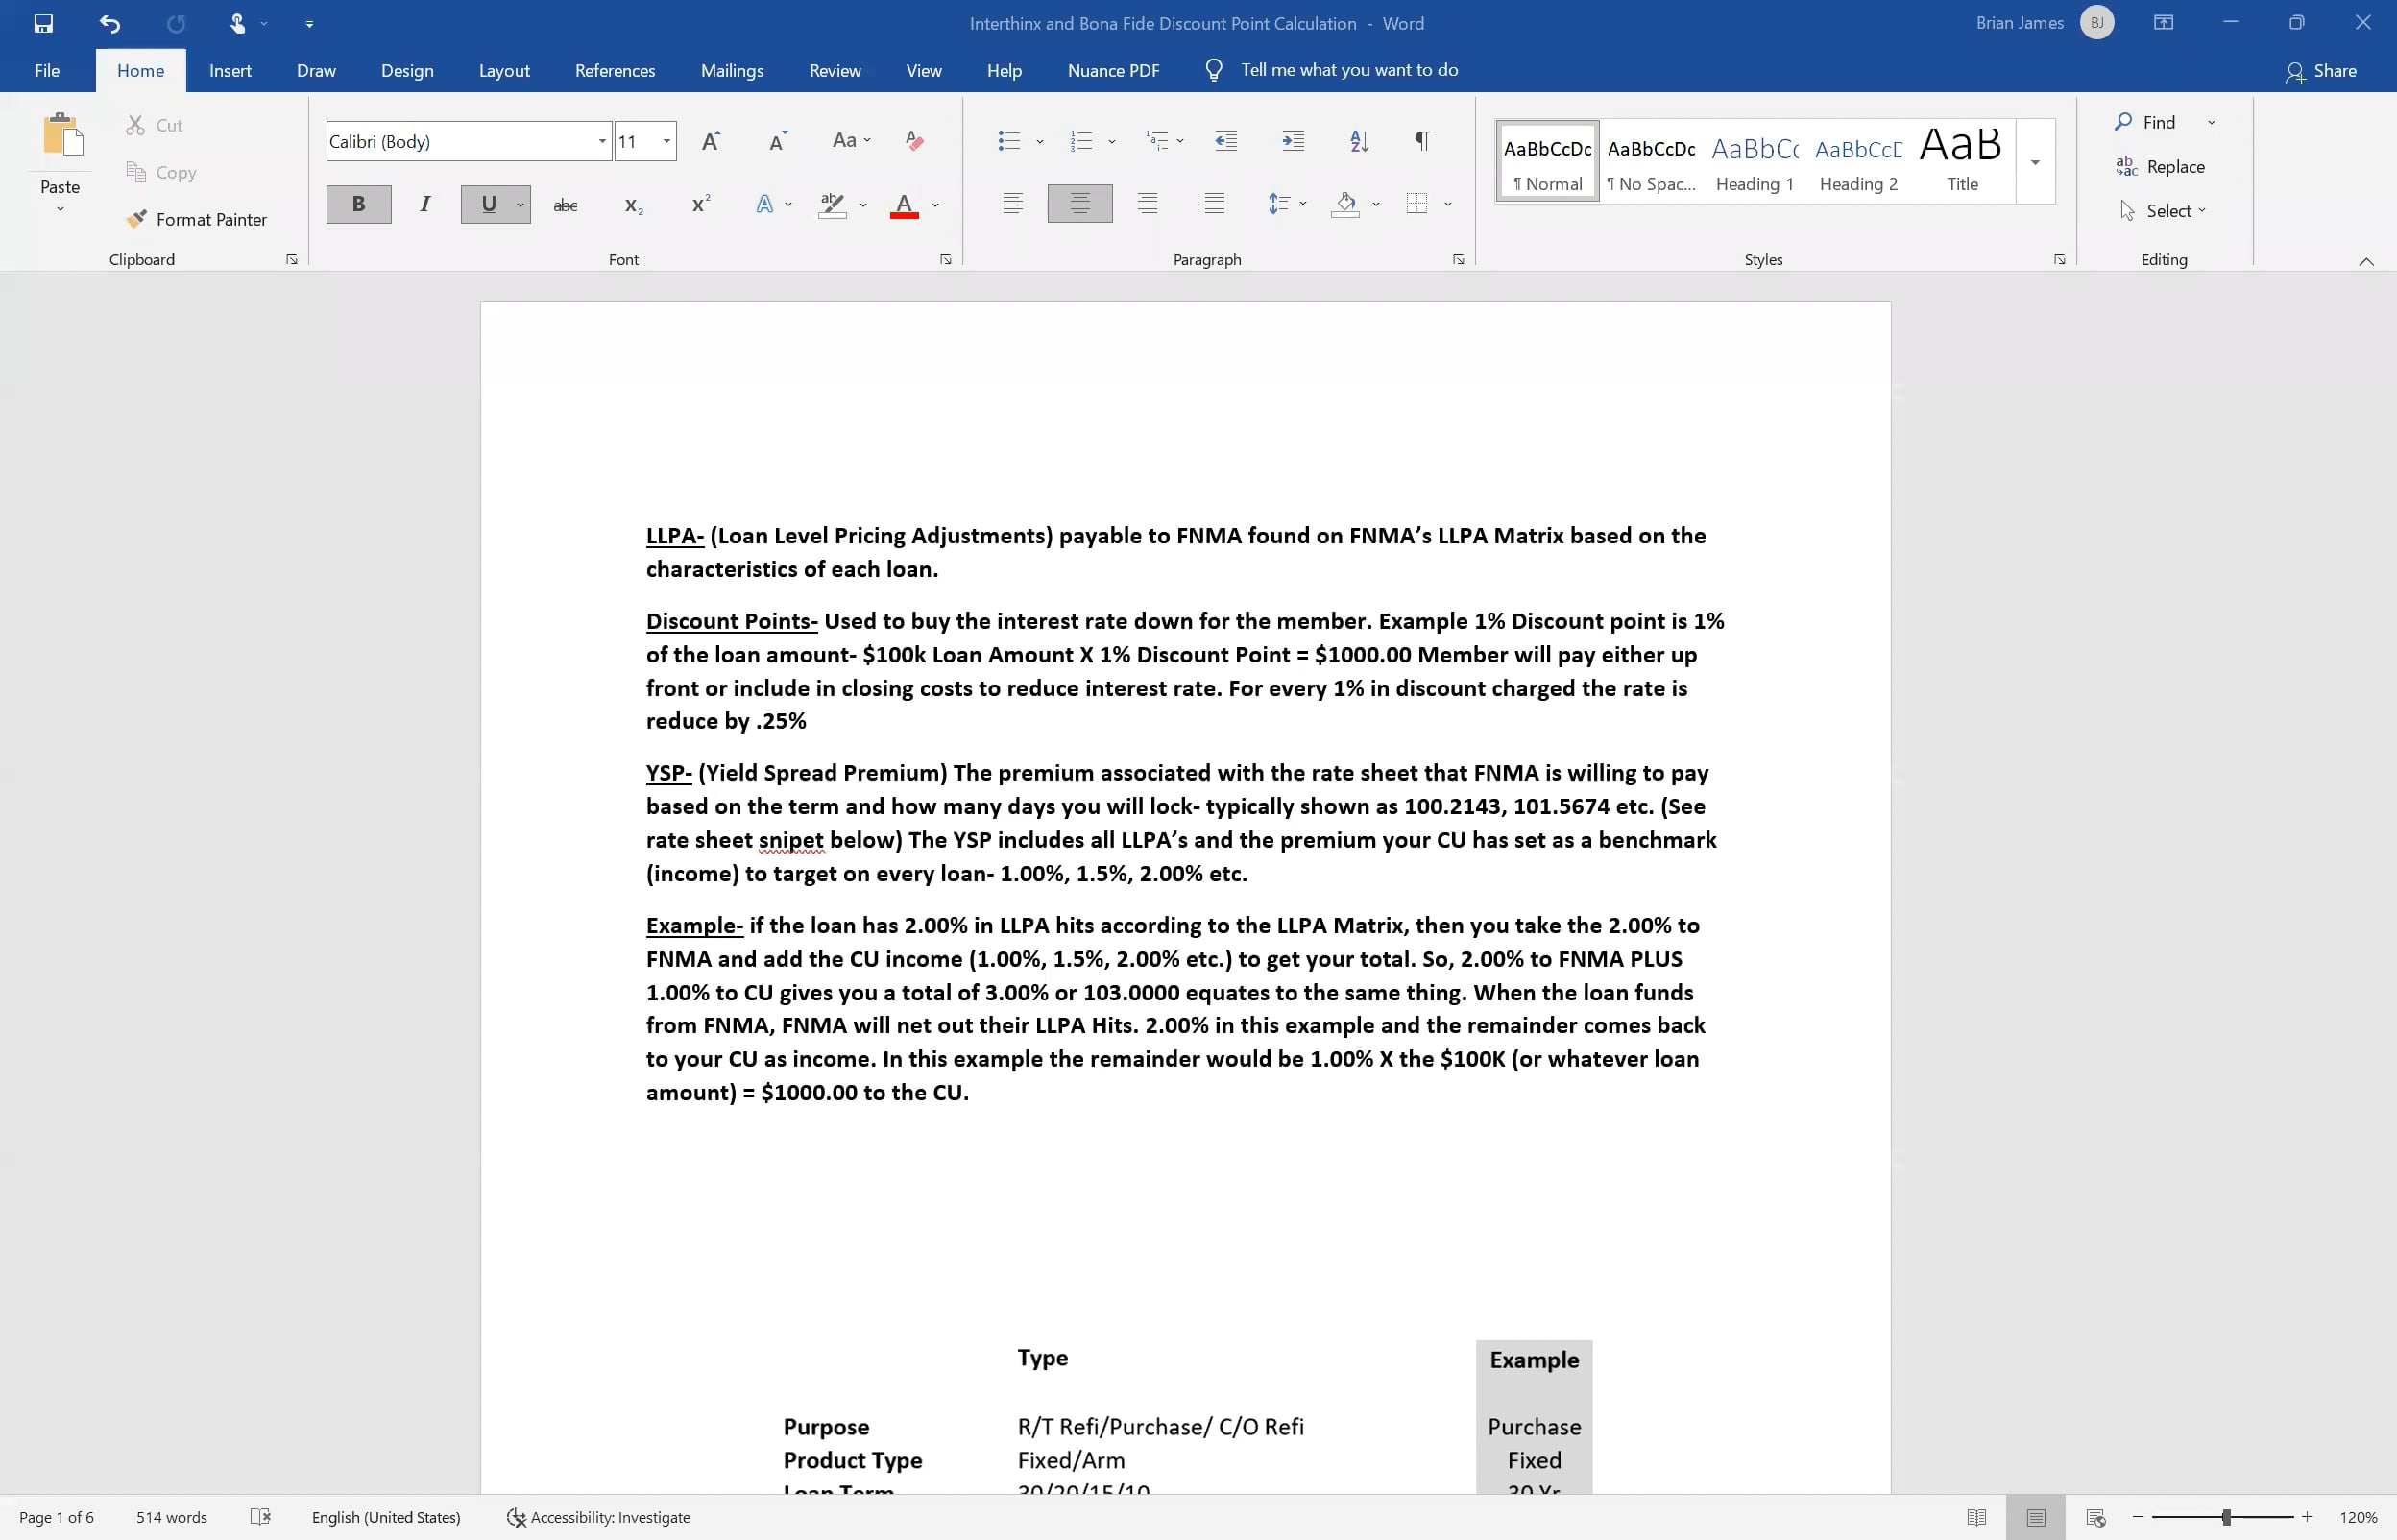Click the Replace button
This screenshot has width=2397, height=1540.
coord(2161,167)
